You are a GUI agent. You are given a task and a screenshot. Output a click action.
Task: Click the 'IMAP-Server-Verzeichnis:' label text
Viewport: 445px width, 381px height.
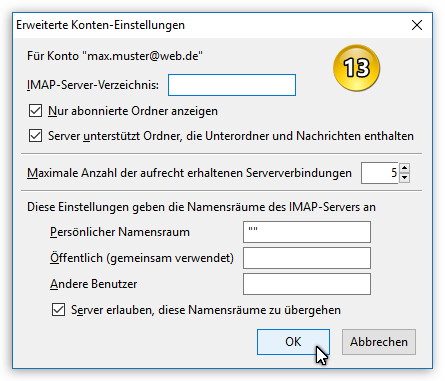point(93,85)
